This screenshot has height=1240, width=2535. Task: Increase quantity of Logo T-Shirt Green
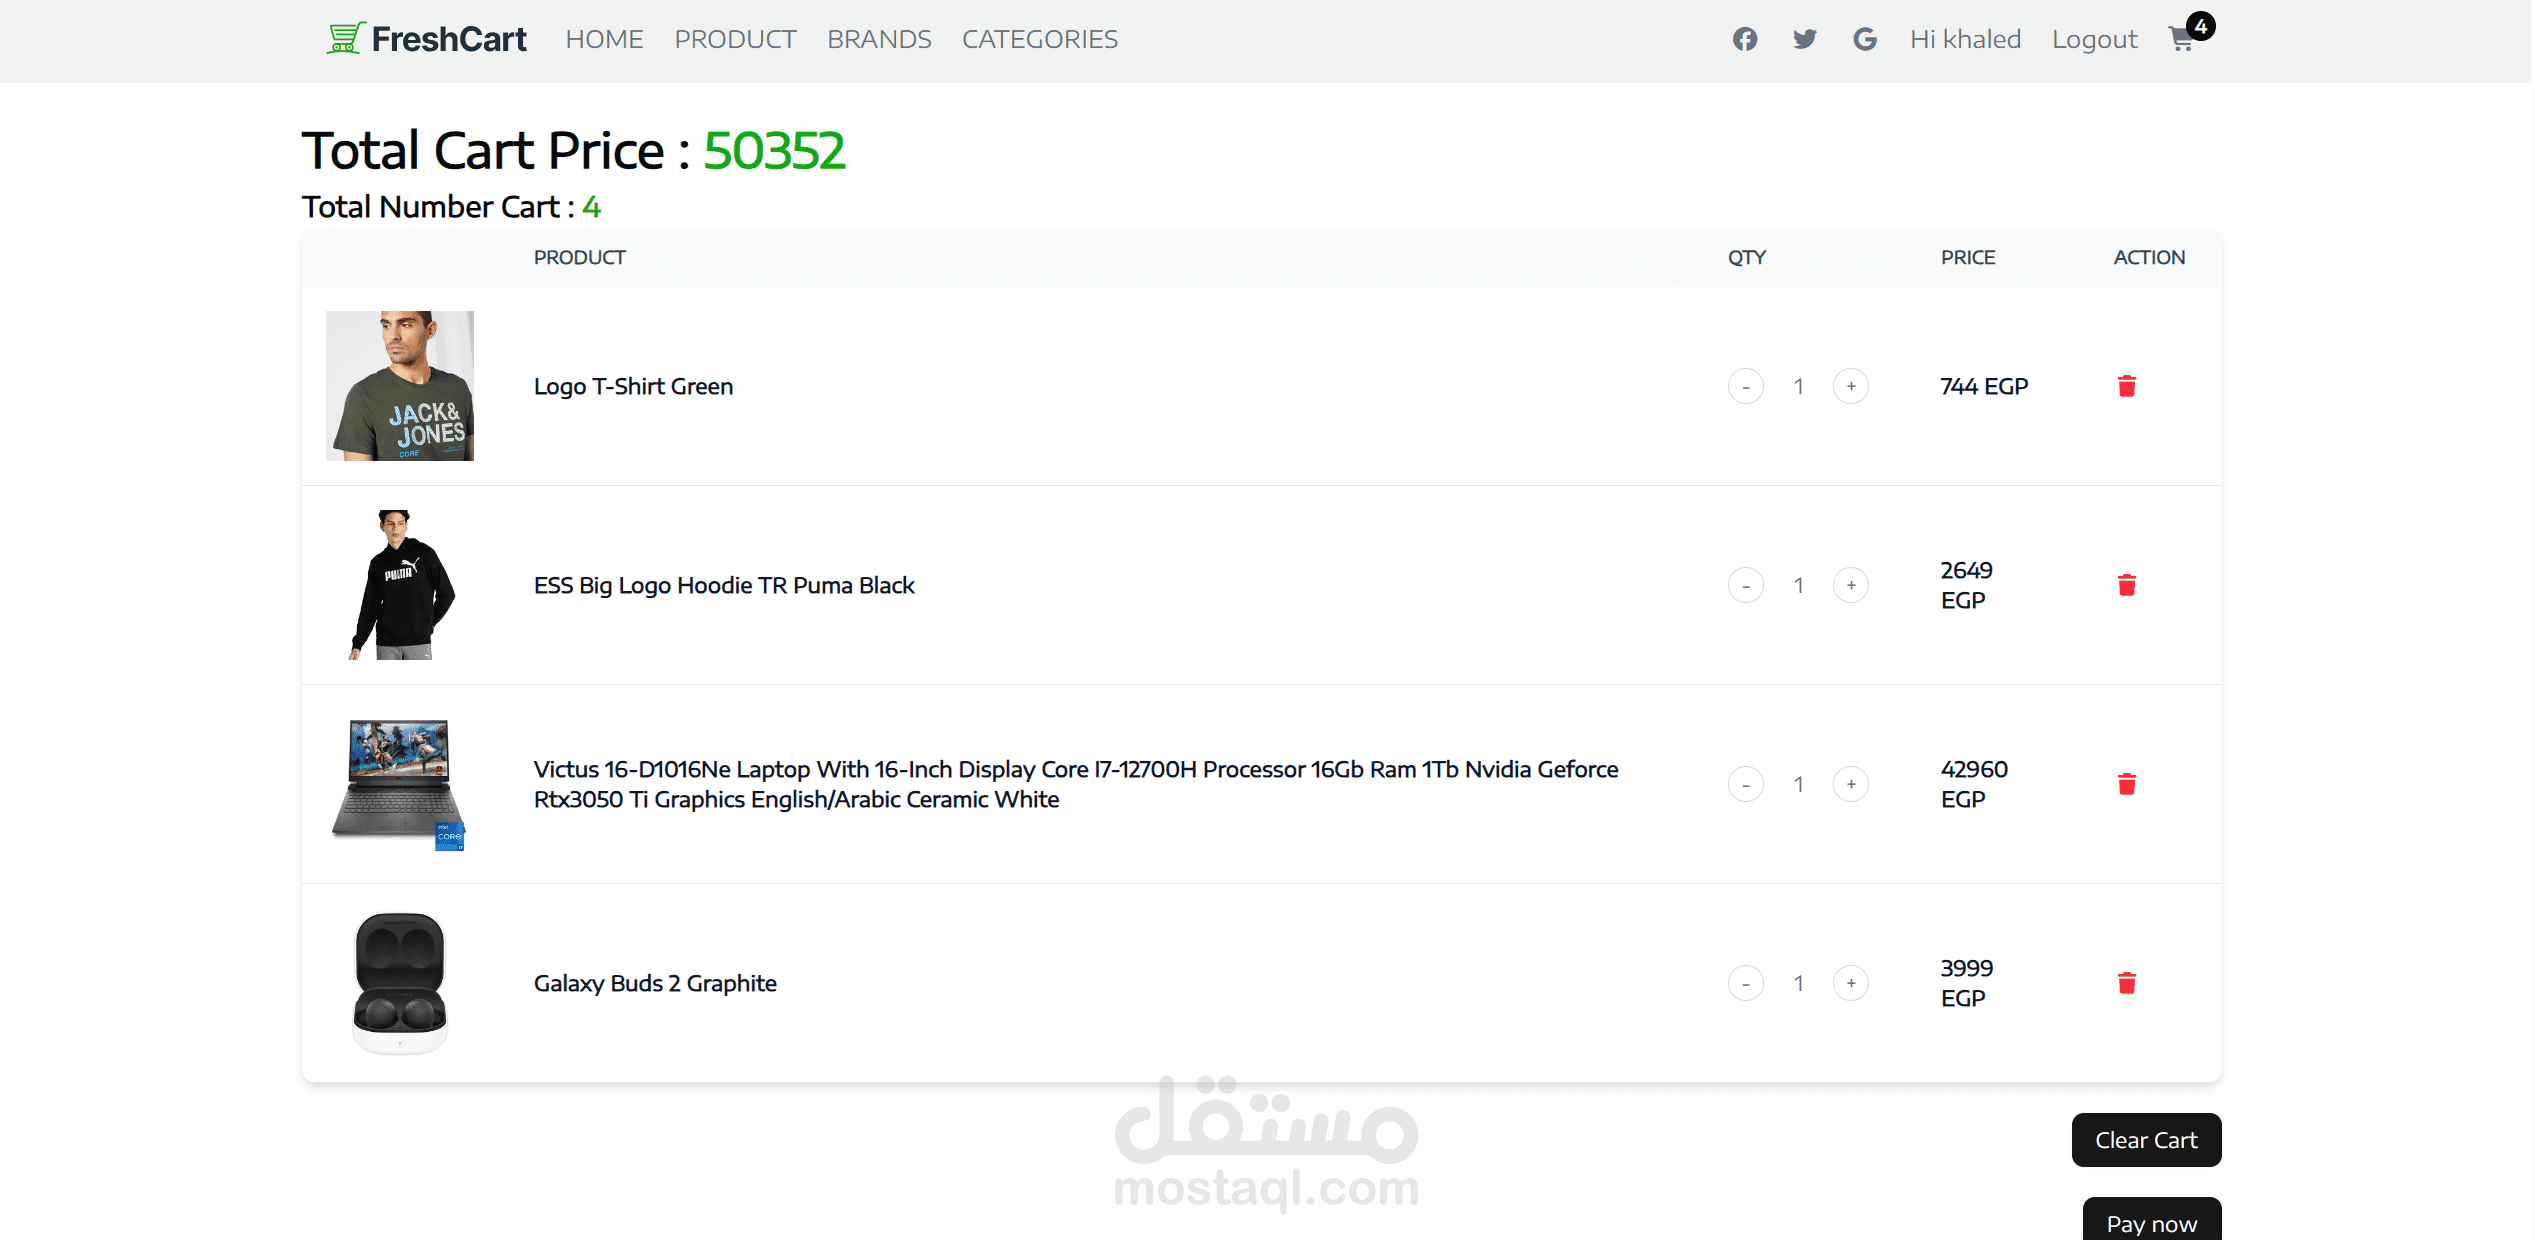click(x=1851, y=386)
